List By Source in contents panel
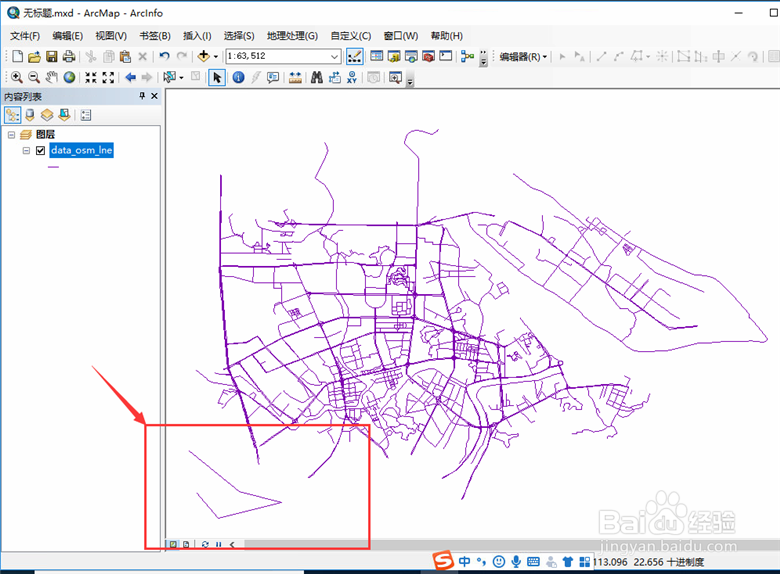The width and height of the screenshot is (780, 574). click(x=30, y=115)
